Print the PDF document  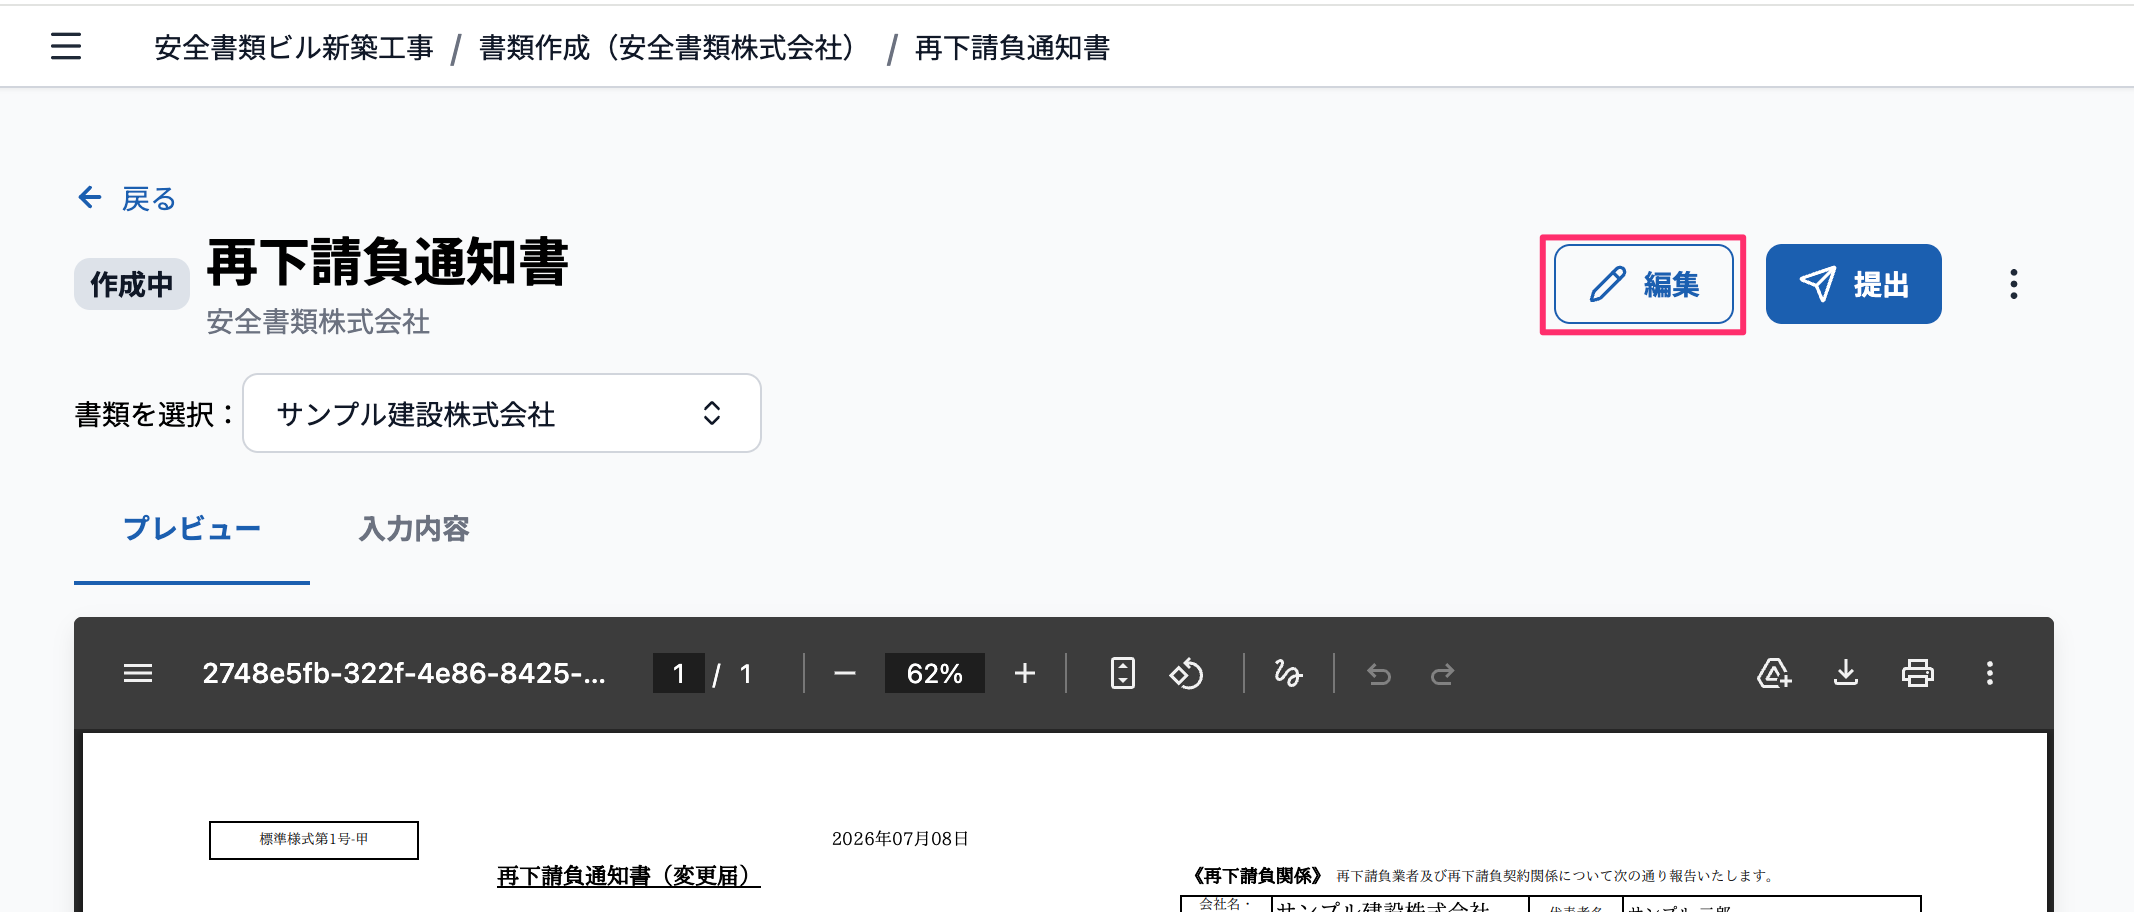1918,674
